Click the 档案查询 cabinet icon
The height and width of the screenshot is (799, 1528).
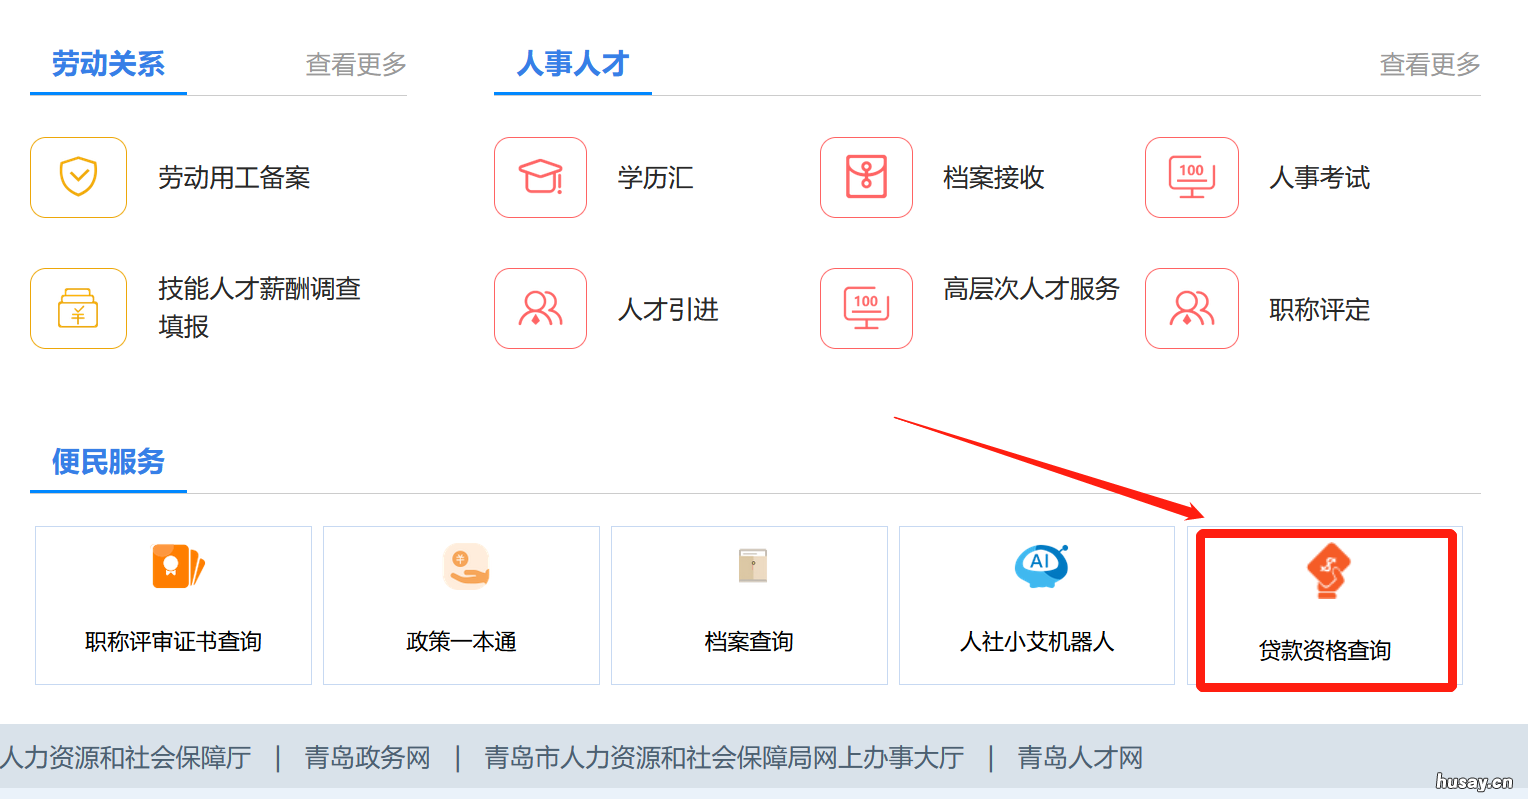coord(748,566)
